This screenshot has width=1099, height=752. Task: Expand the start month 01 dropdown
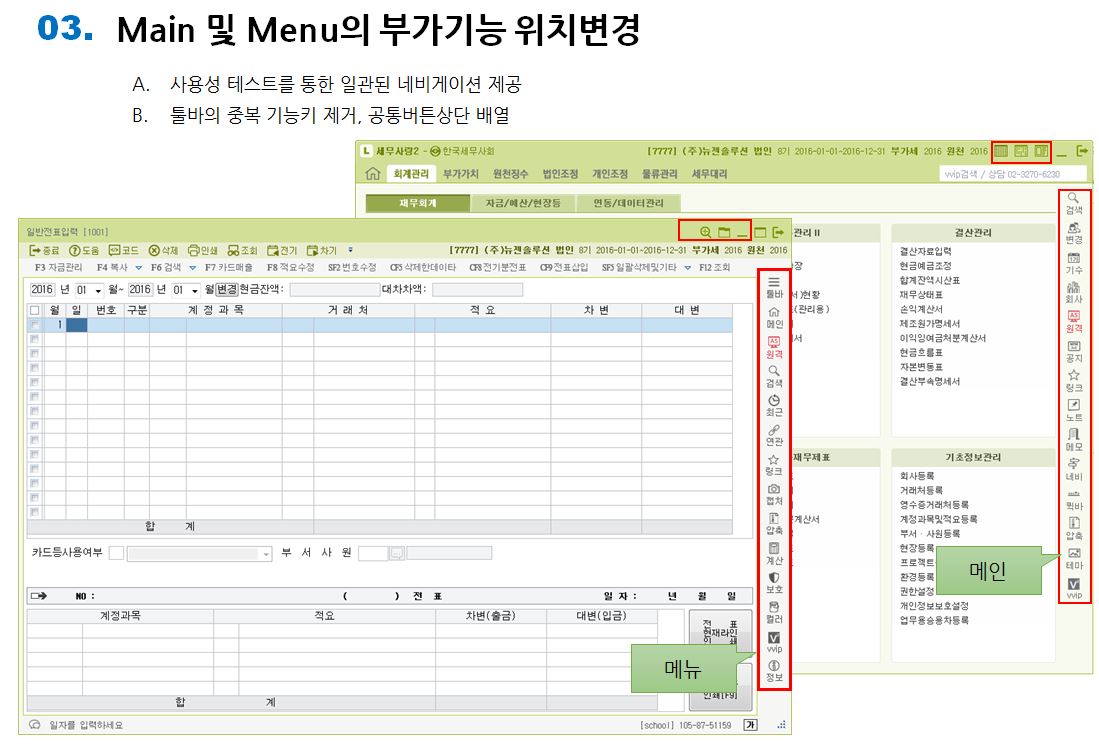coord(98,290)
